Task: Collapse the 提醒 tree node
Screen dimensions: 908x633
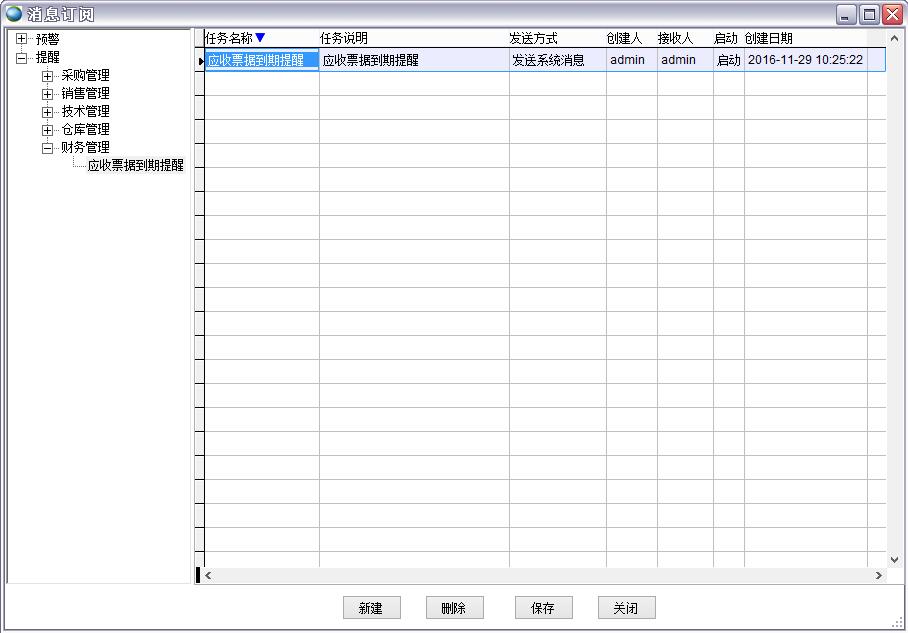Action: [x=22, y=58]
